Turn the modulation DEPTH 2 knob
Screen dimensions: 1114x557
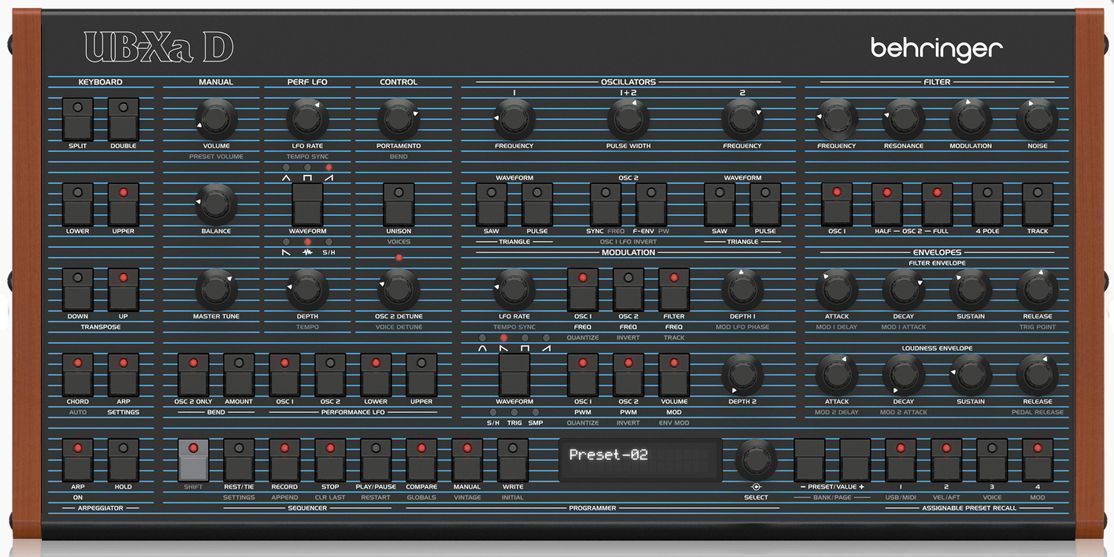742,374
